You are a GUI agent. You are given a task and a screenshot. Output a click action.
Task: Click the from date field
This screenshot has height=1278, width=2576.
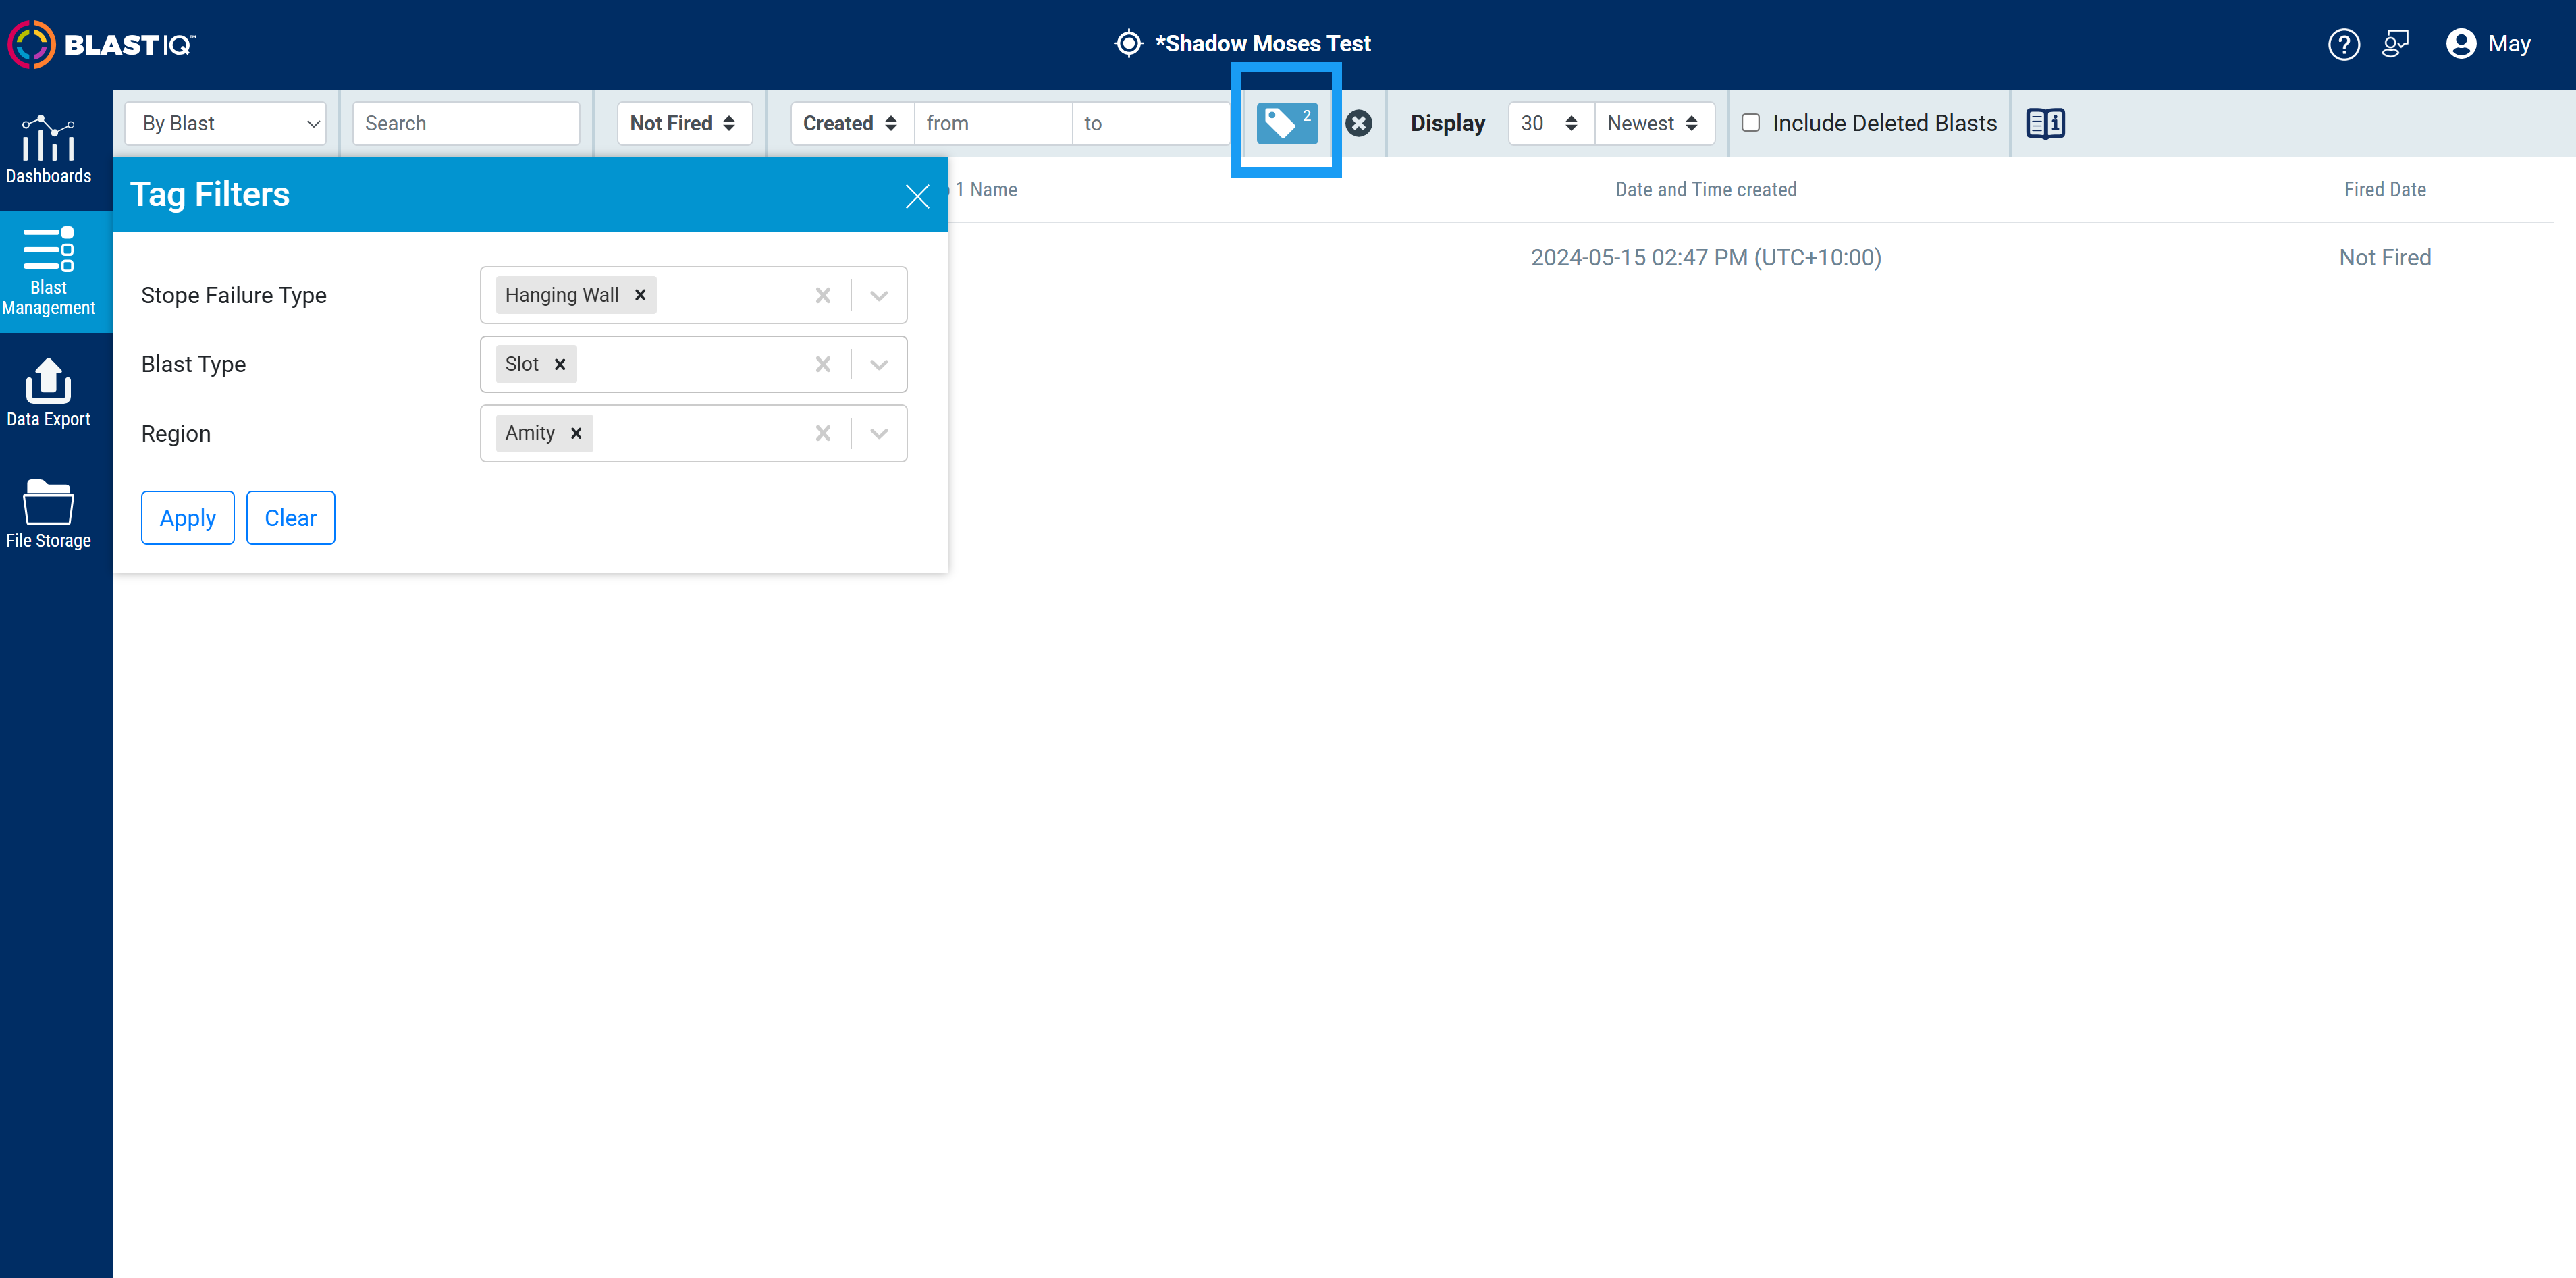(x=993, y=123)
